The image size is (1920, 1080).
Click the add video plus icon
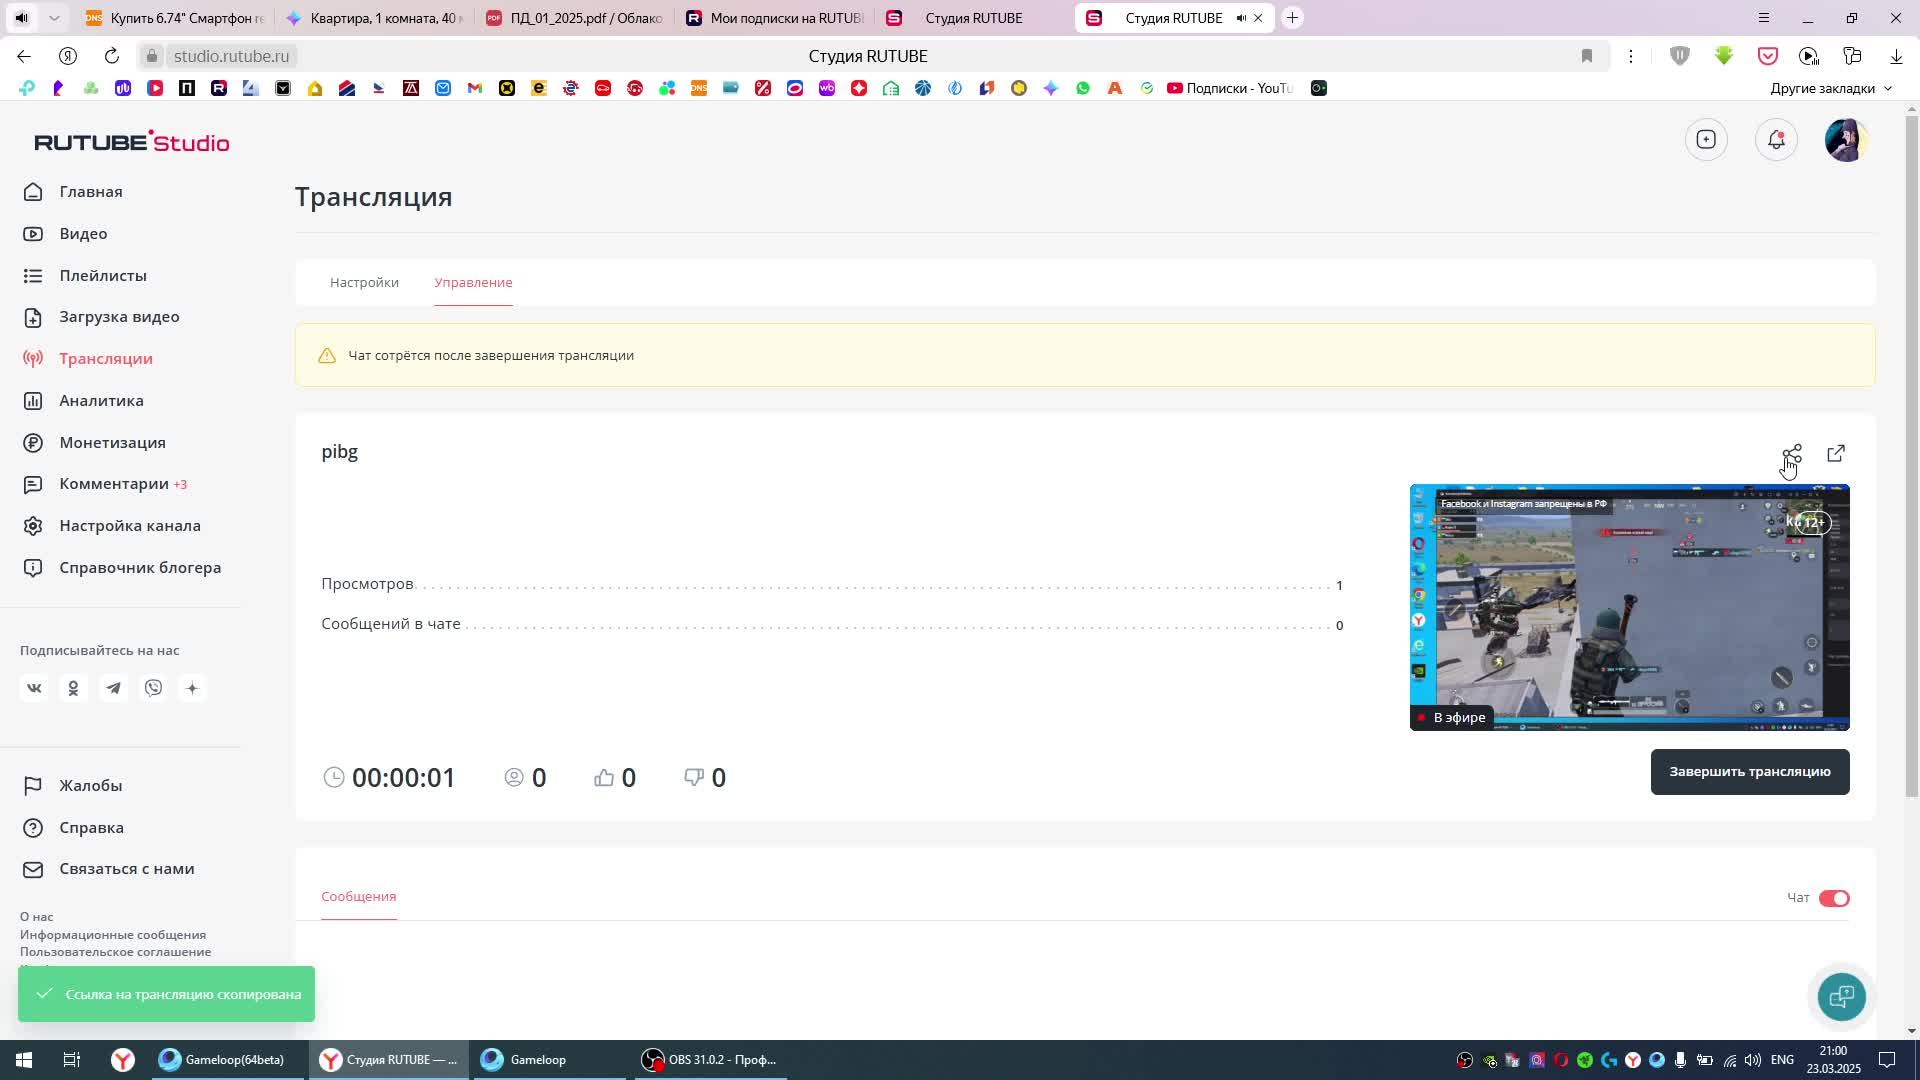[x=1706, y=140]
